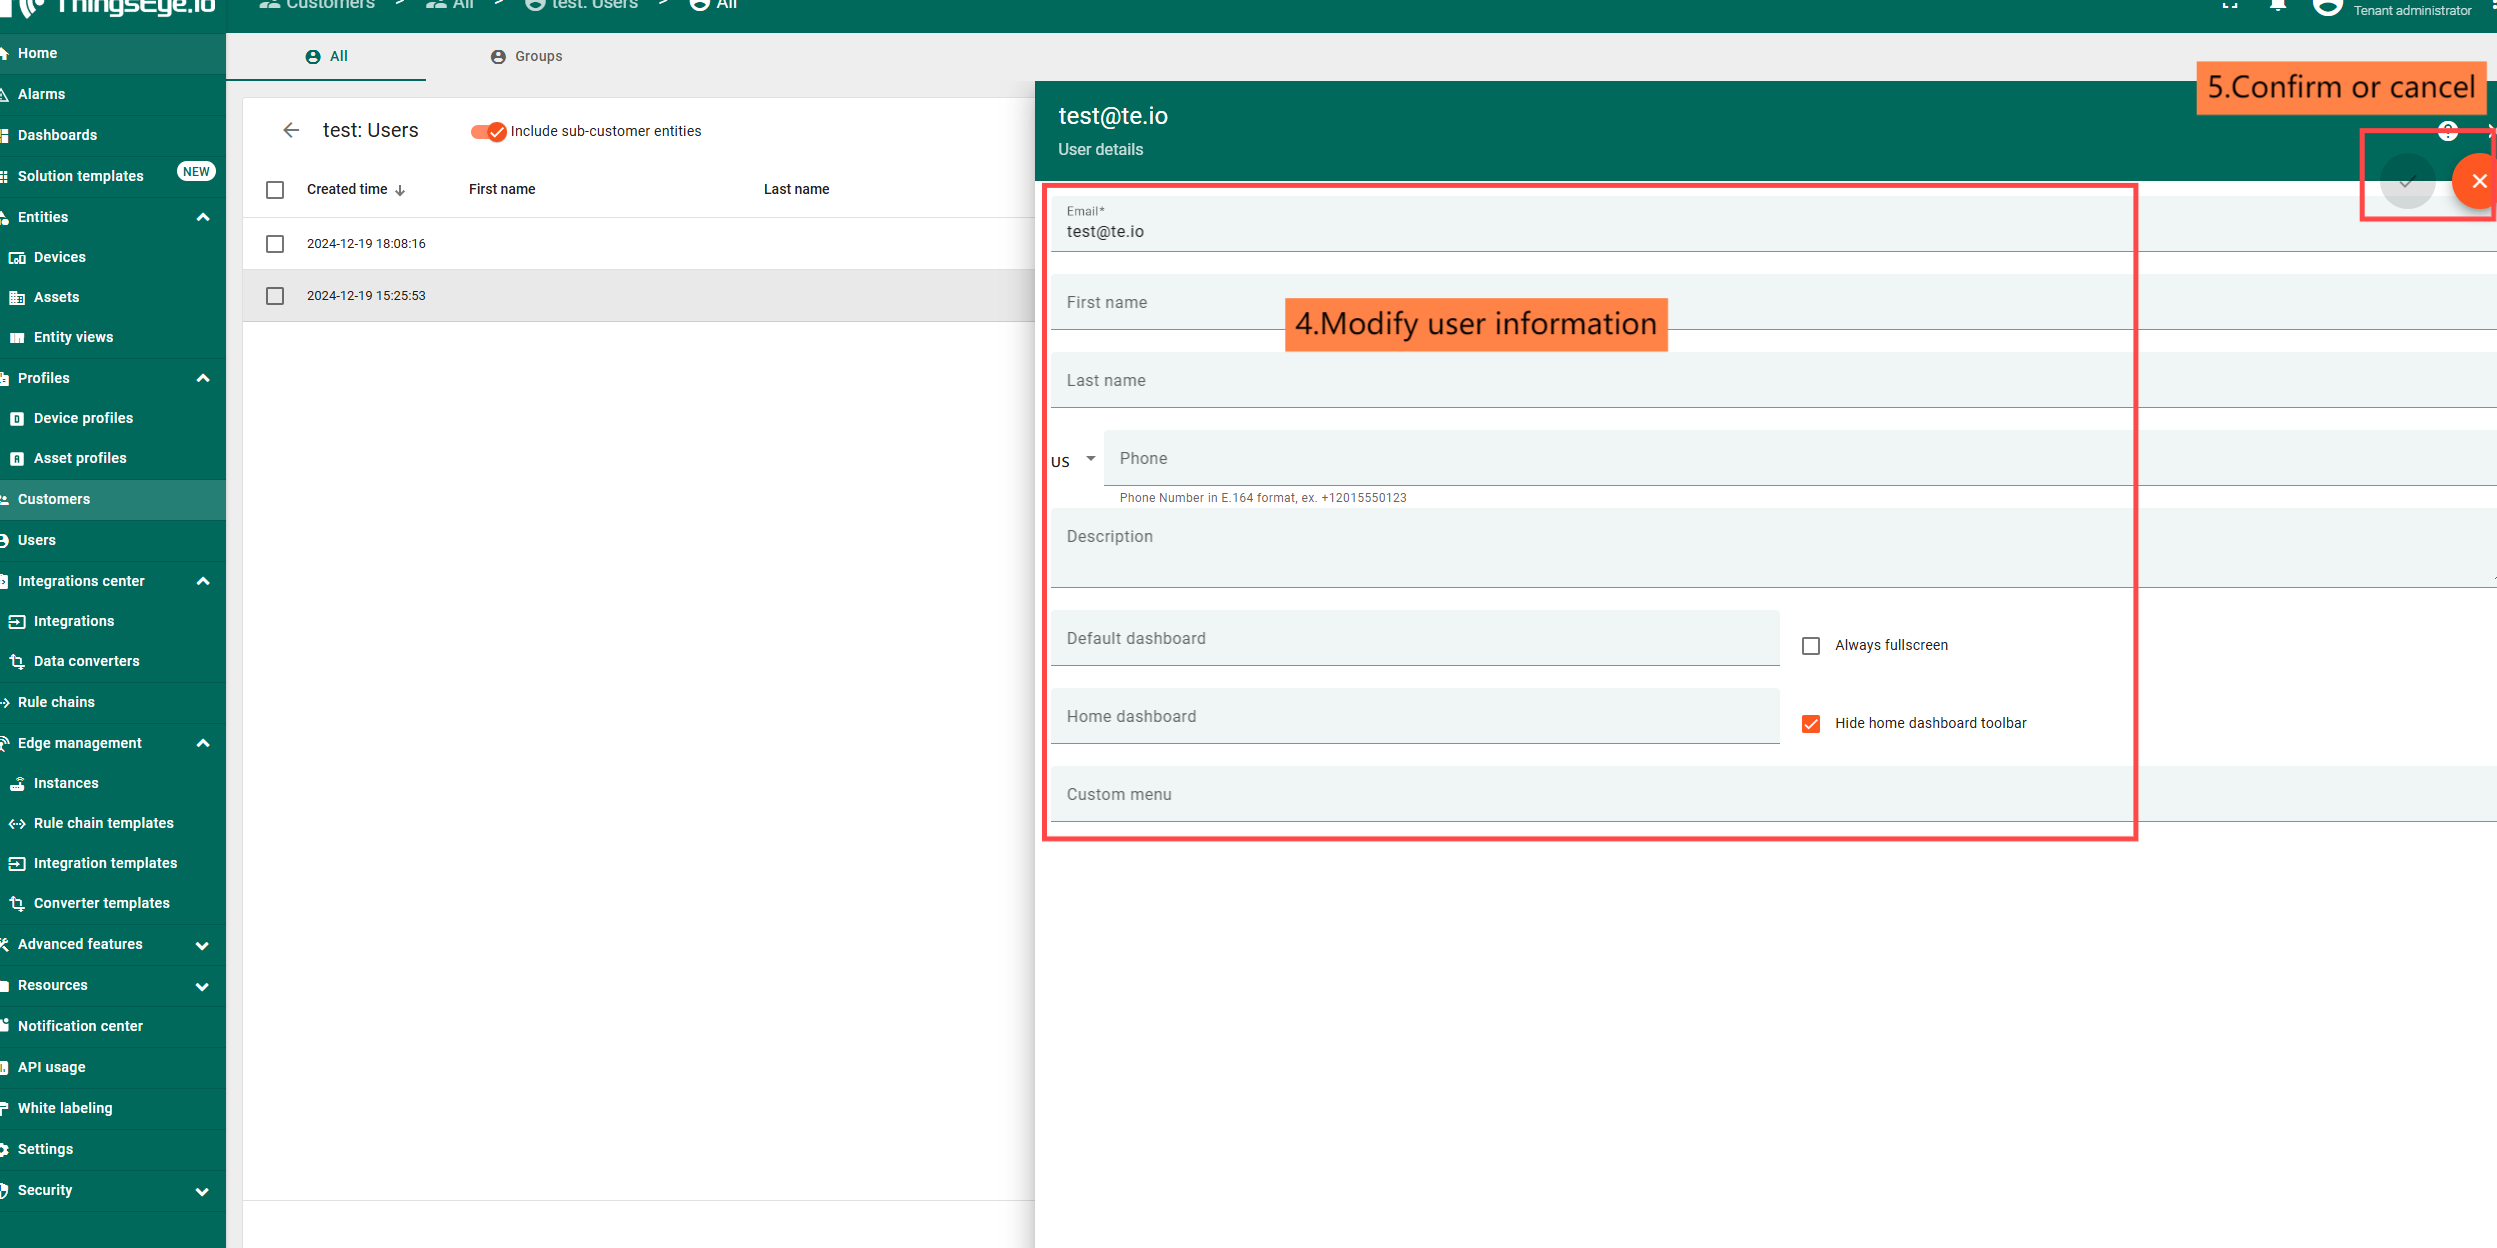
Task: Uncheck Hide home dashboard toolbar
Action: click(x=1811, y=724)
